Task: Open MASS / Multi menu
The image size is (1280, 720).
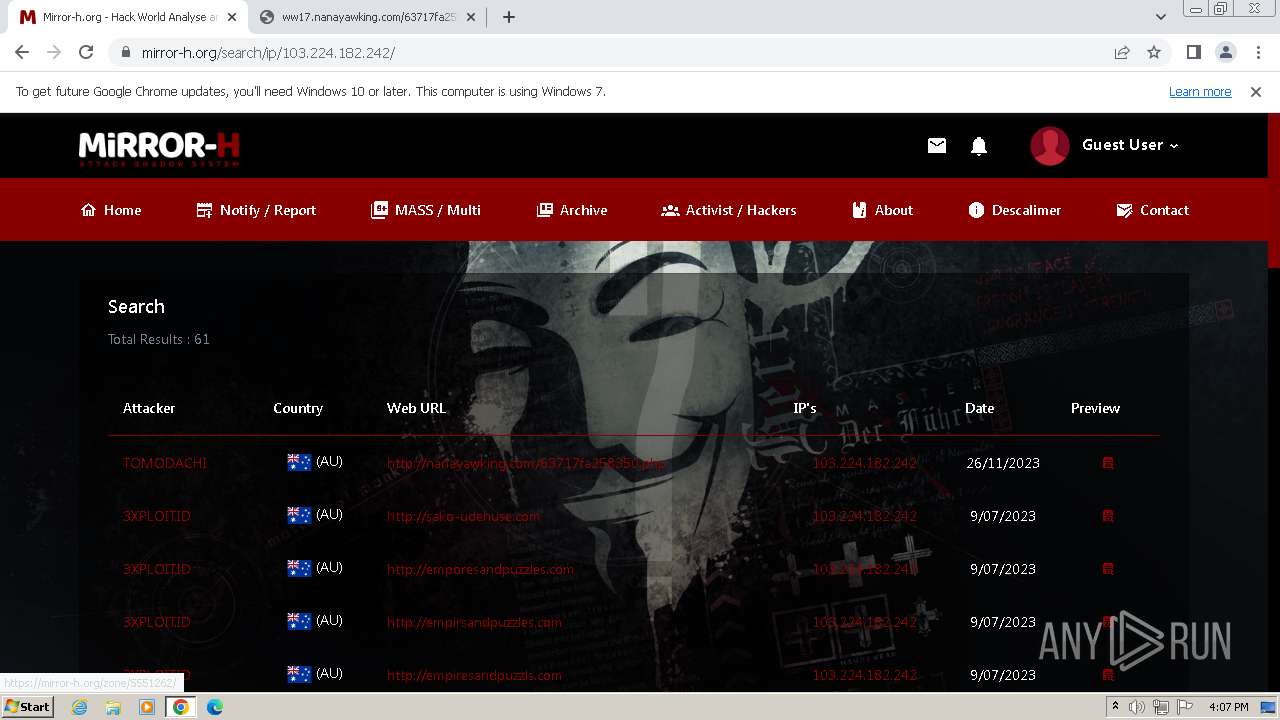Action: point(426,210)
